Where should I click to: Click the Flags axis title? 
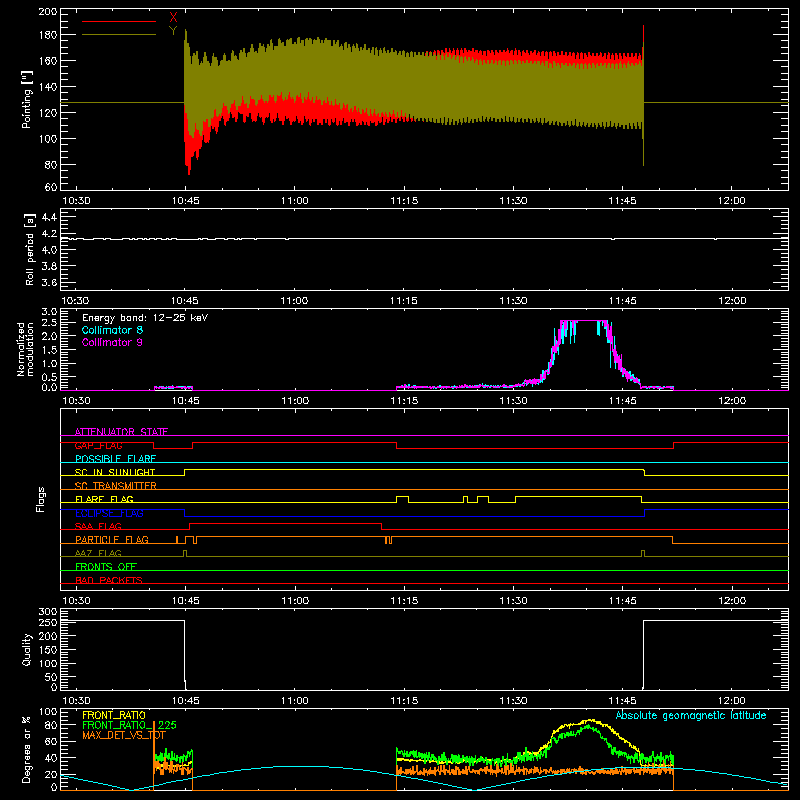coord(41,499)
